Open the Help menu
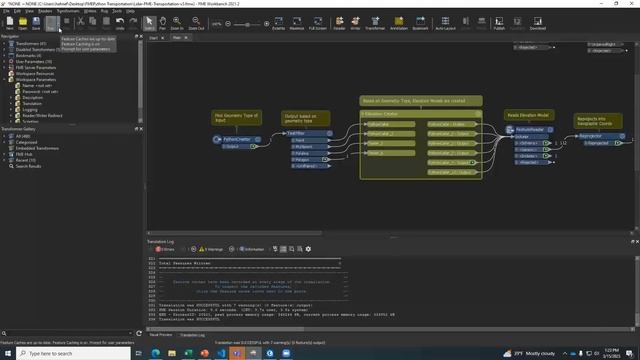 pyautogui.click(x=130, y=11)
